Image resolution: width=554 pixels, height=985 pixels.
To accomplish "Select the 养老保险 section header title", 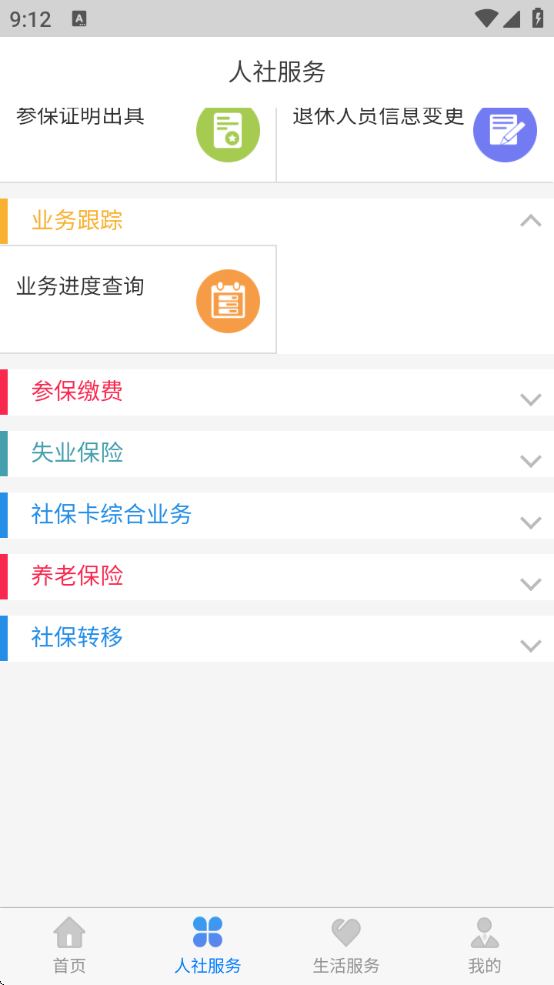I will [x=77, y=576].
